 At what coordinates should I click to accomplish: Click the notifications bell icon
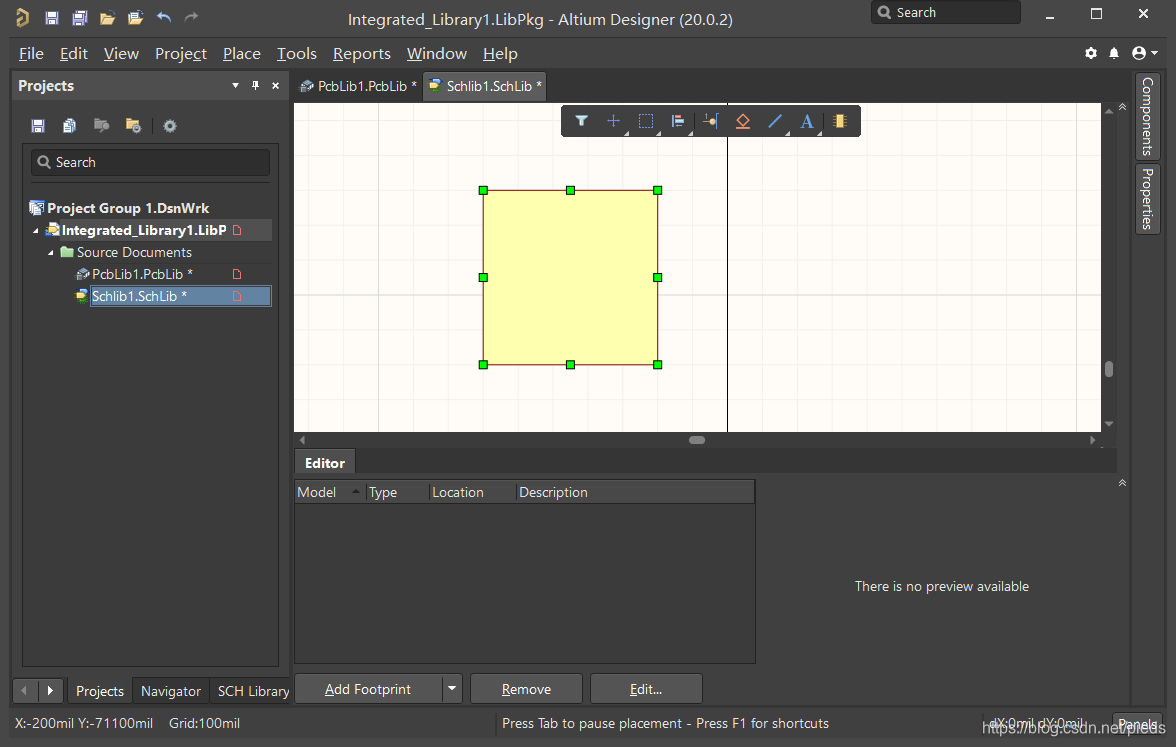(x=1115, y=53)
